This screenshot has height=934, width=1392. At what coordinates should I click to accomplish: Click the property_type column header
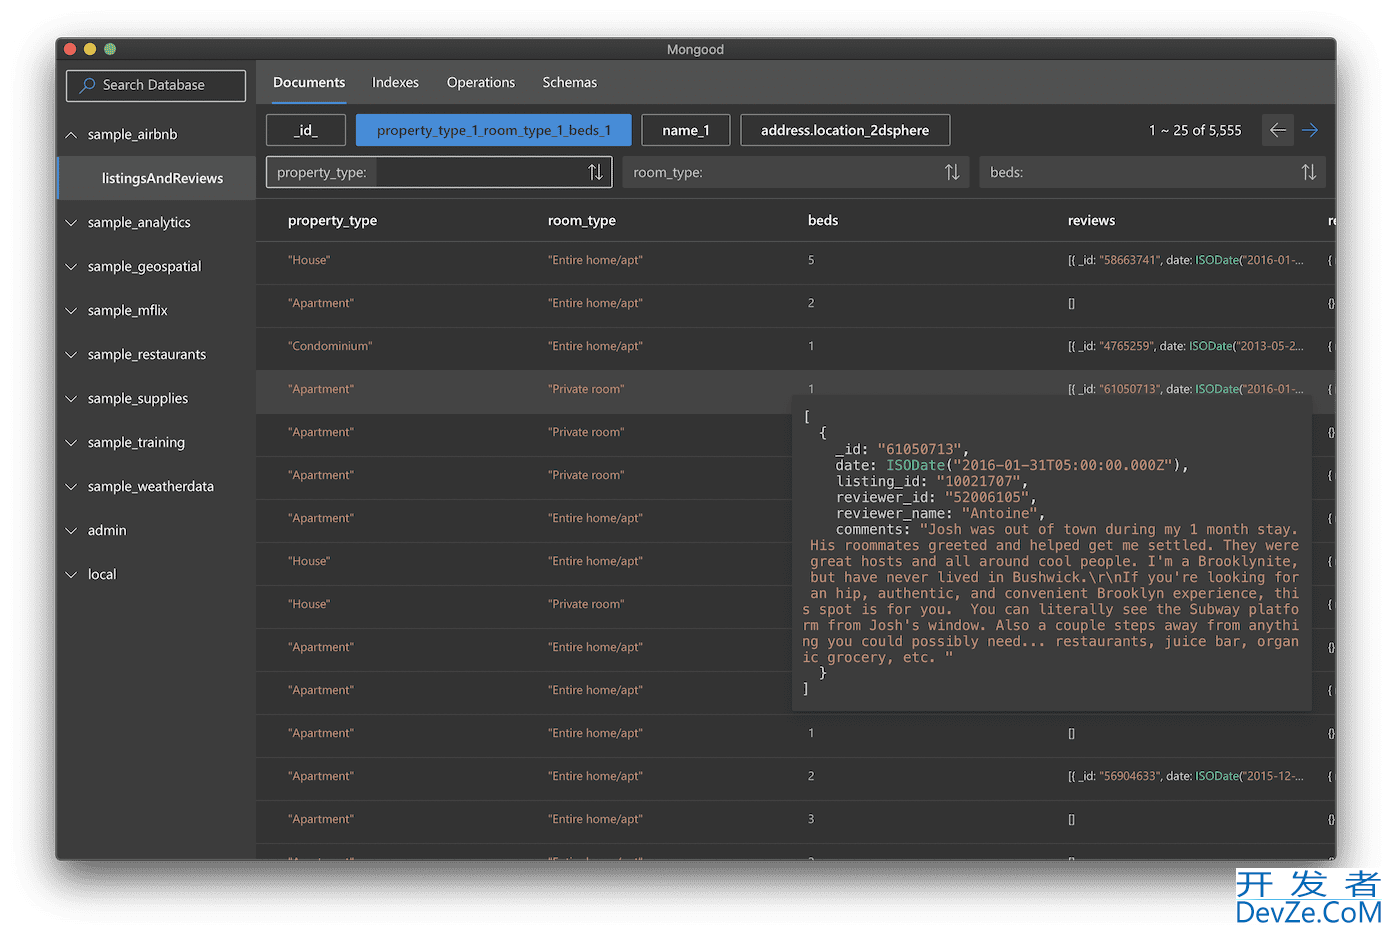(x=332, y=220)
